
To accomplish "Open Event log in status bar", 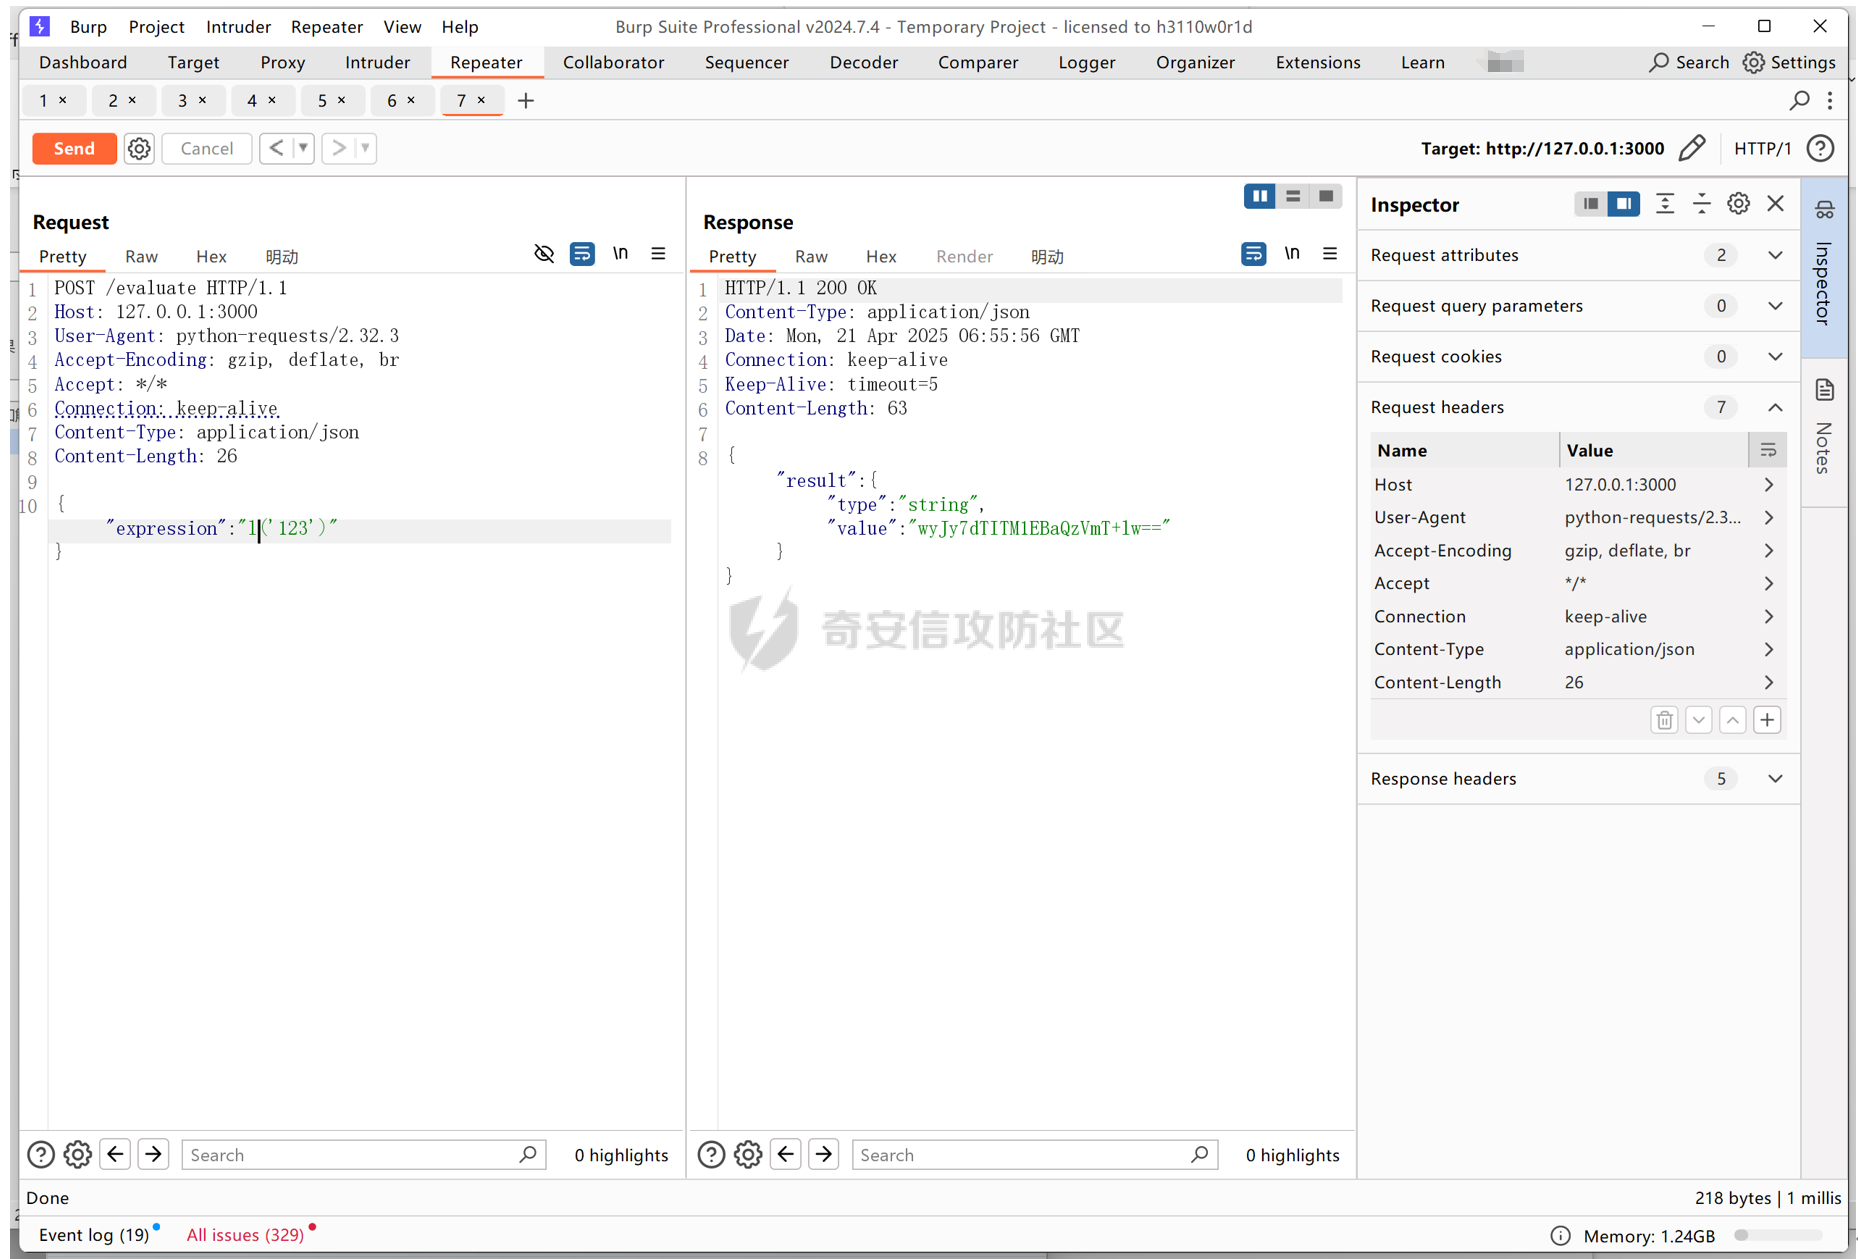I will [94, 1235].
